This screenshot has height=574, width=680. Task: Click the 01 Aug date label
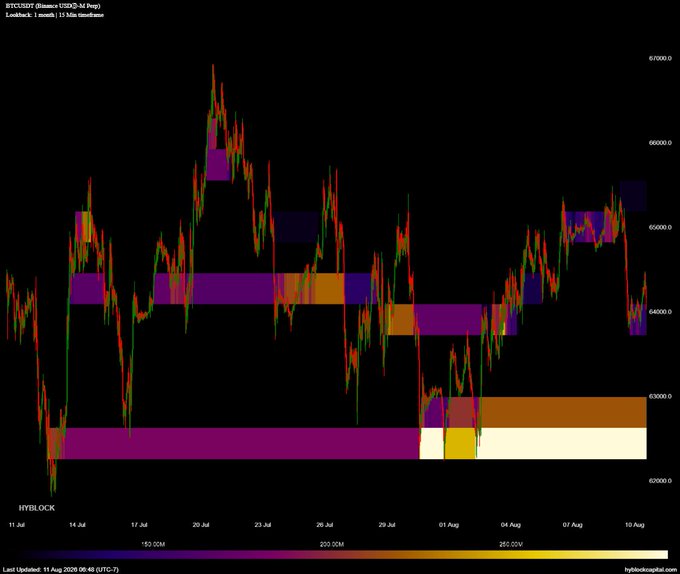pos(448,525)
